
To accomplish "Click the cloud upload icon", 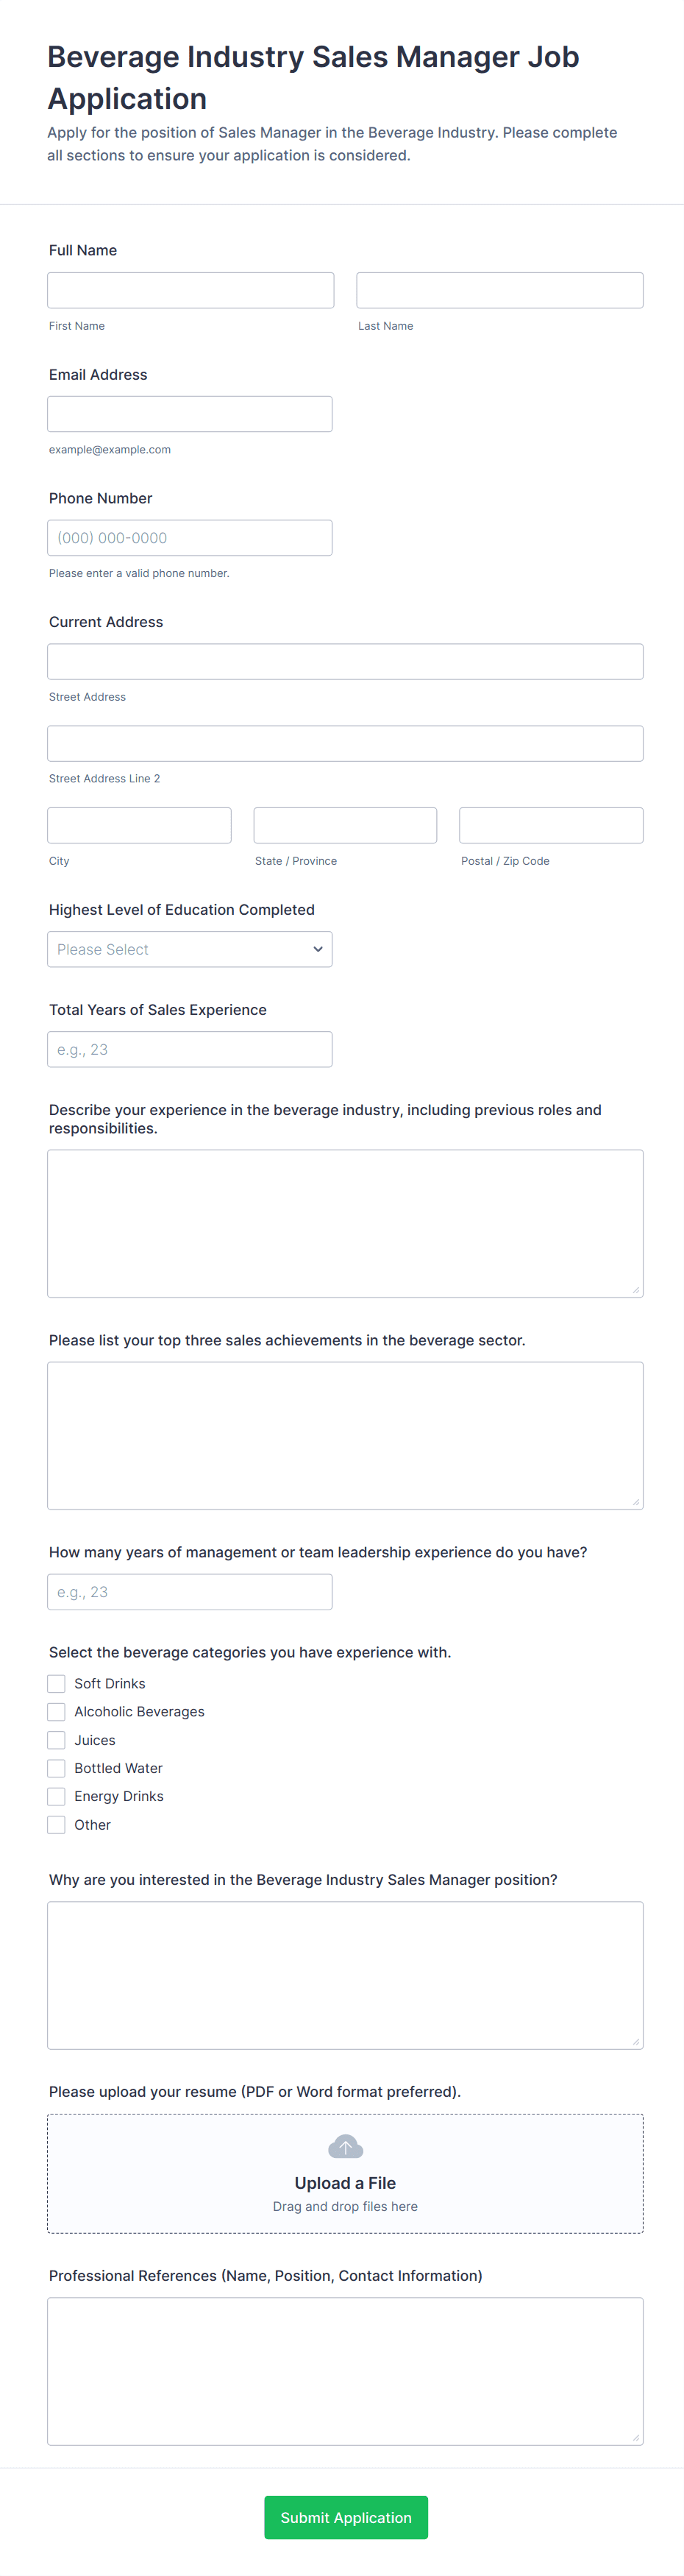I will coord(345,2146).
